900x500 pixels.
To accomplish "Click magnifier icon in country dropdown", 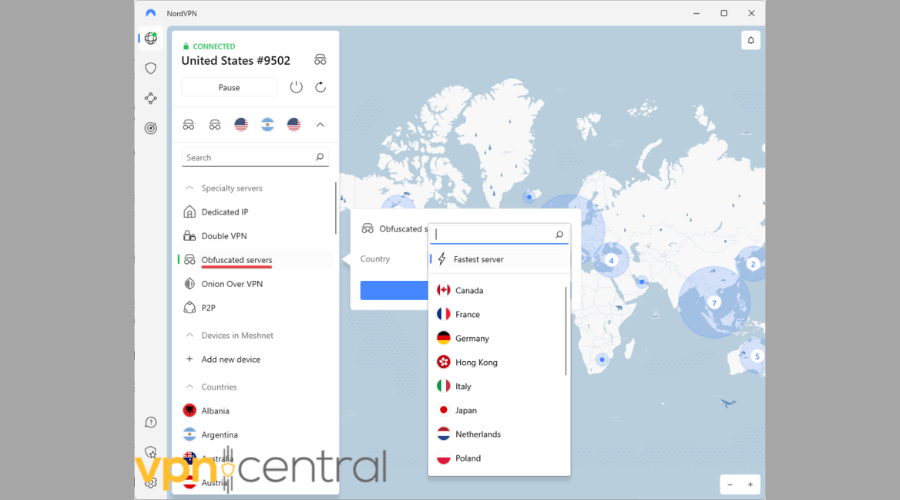I will 559,234.
